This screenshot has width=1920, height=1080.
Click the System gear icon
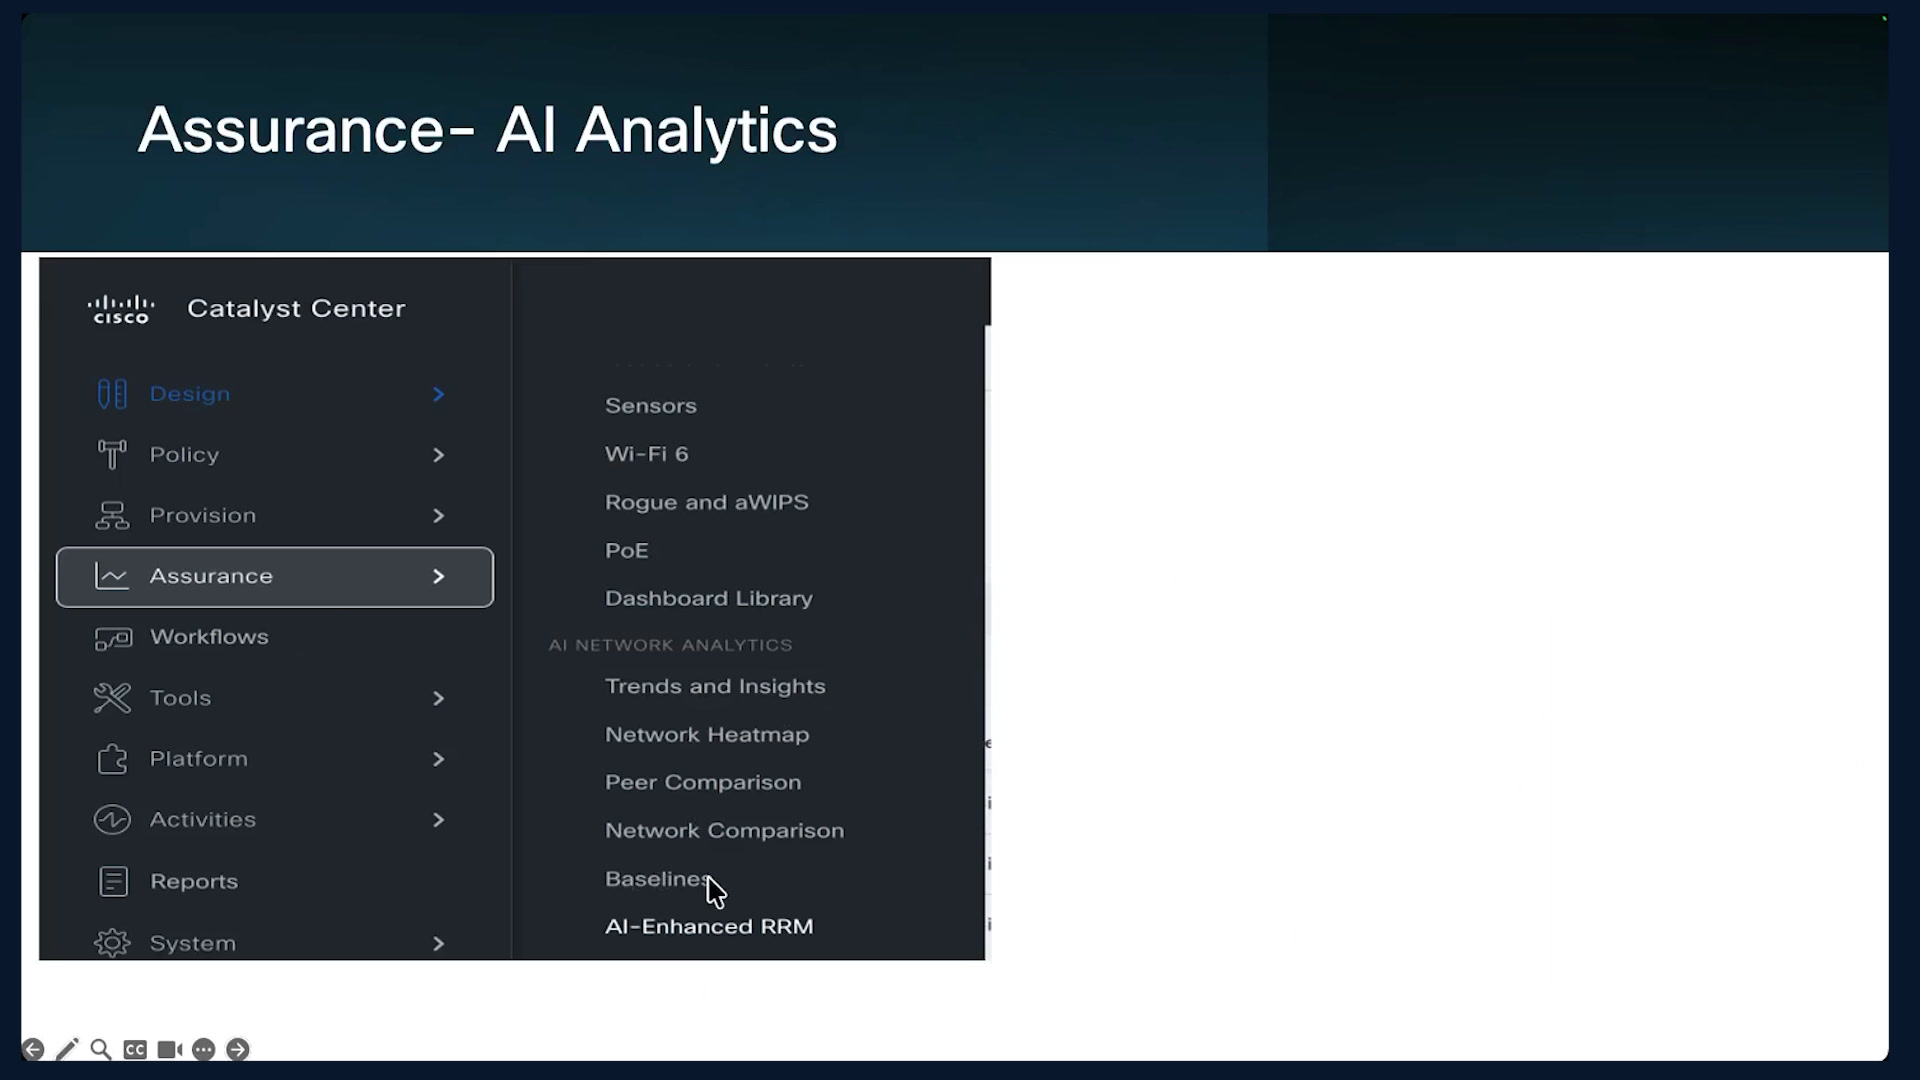click(x=112, y=943)
